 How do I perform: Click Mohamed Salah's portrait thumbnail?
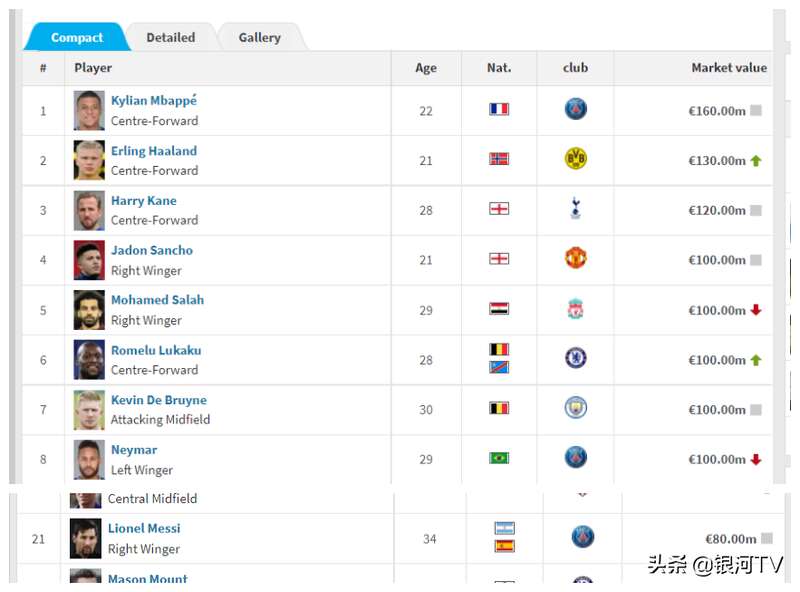[89, 310]
